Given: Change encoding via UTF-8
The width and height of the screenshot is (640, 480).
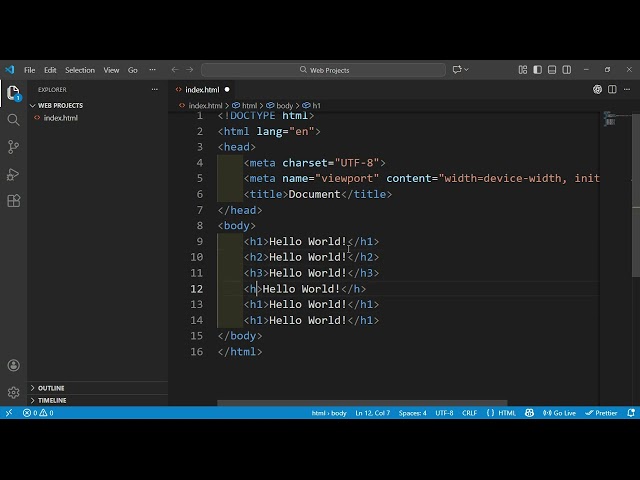Looking at the screenshot, I should pos(444,413).
